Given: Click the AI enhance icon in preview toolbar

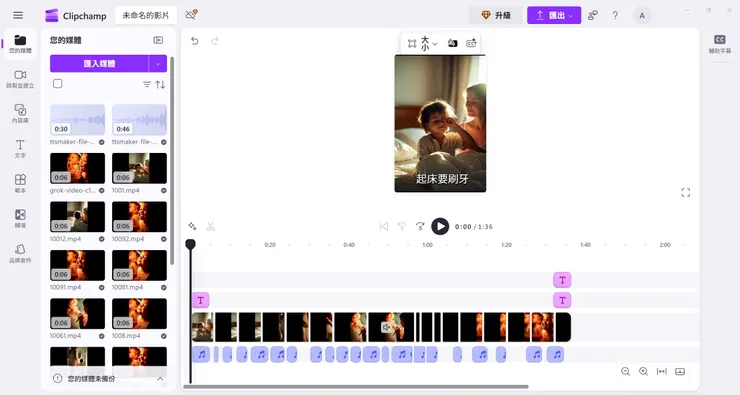Looking at the screenshot, I should [x=471, y=43].
